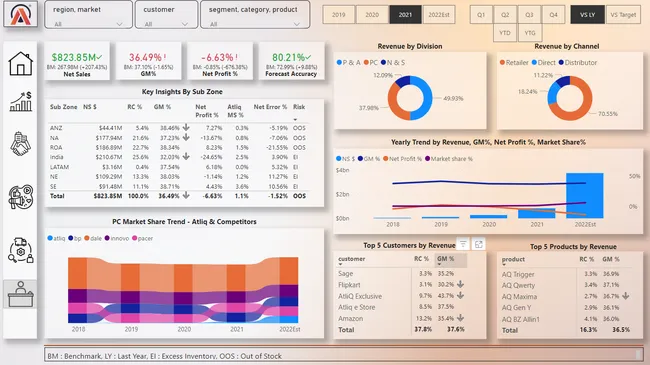Viewport: 650px width, 365px height.
Task: Switch to VS LY comparison
Action: click(x=587, y=15)
